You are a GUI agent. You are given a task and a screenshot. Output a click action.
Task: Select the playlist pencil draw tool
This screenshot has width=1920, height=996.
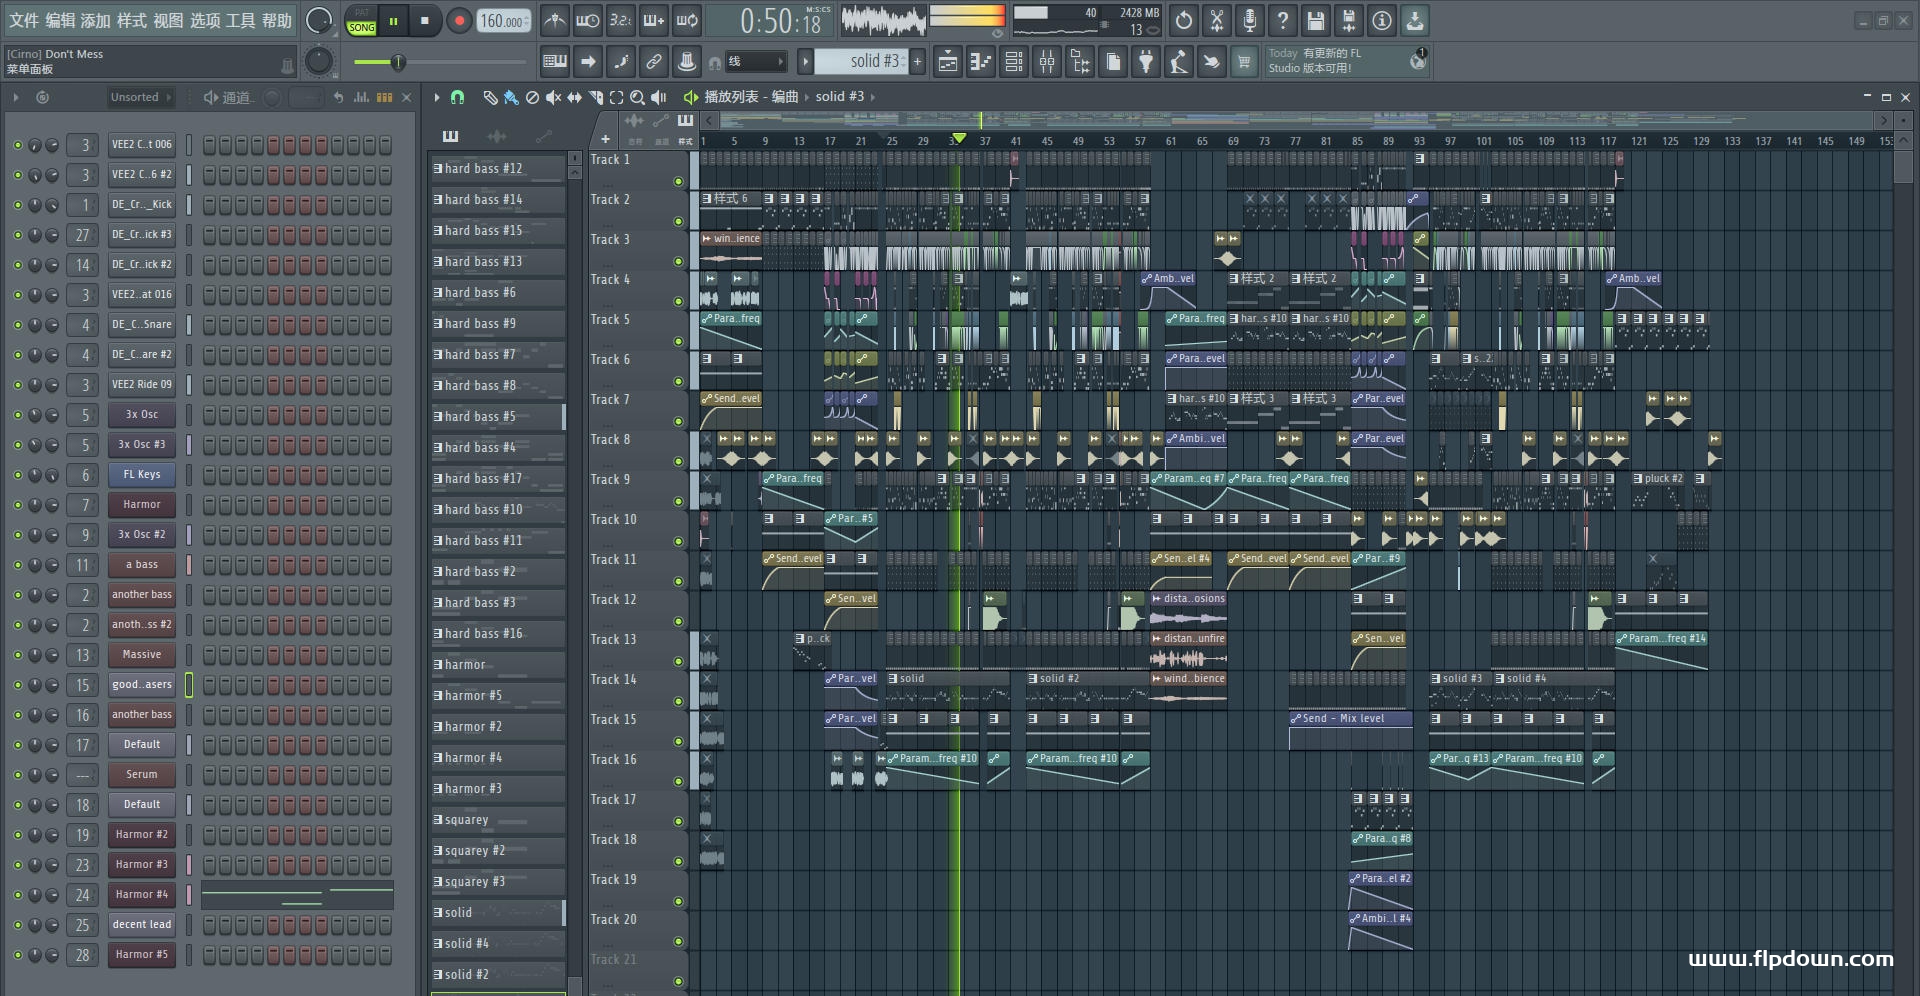tap(490, 97)
